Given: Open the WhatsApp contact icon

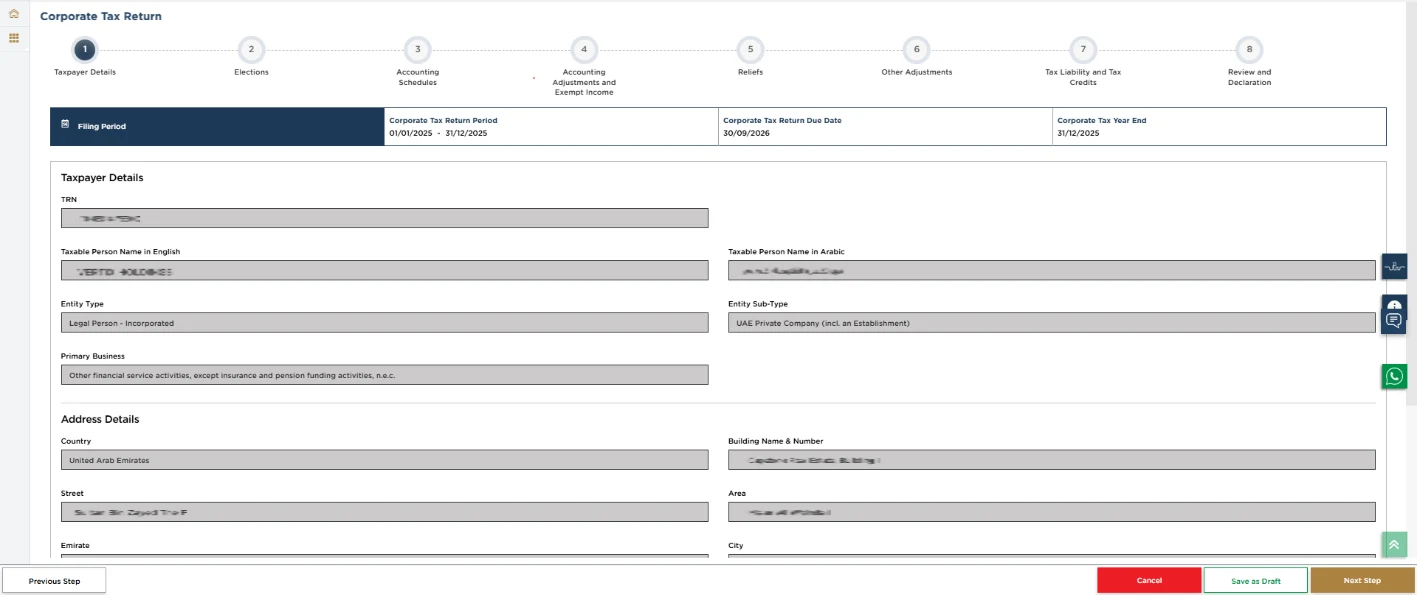Looking at the screenshot, I should [1394, 376].
